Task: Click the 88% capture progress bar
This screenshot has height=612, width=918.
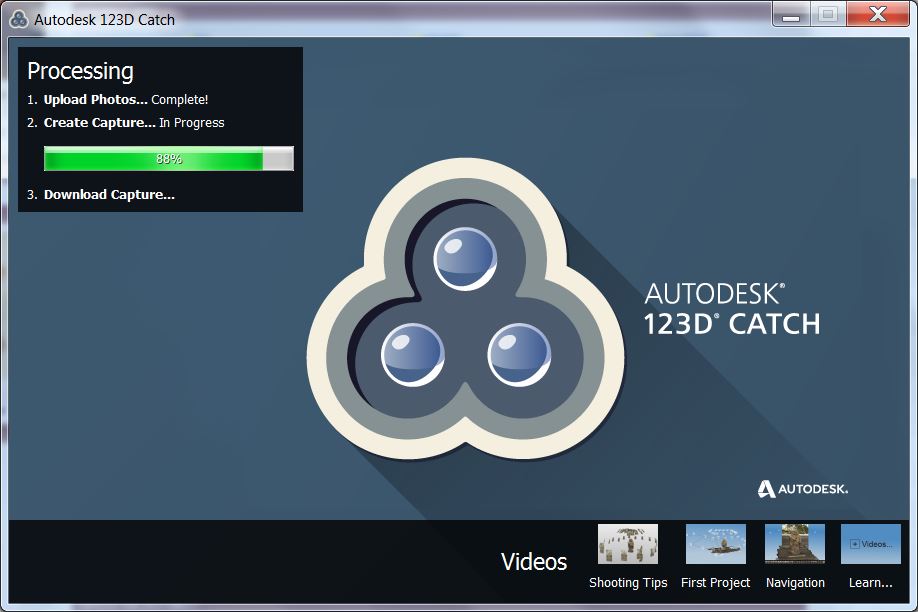Action: coord(169,159)
